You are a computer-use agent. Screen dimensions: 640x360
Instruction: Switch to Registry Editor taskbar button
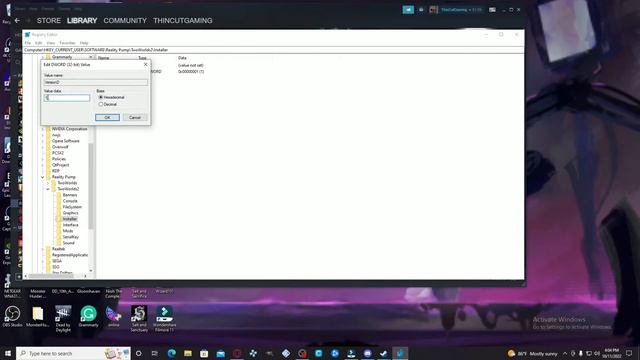pos(400,353)
